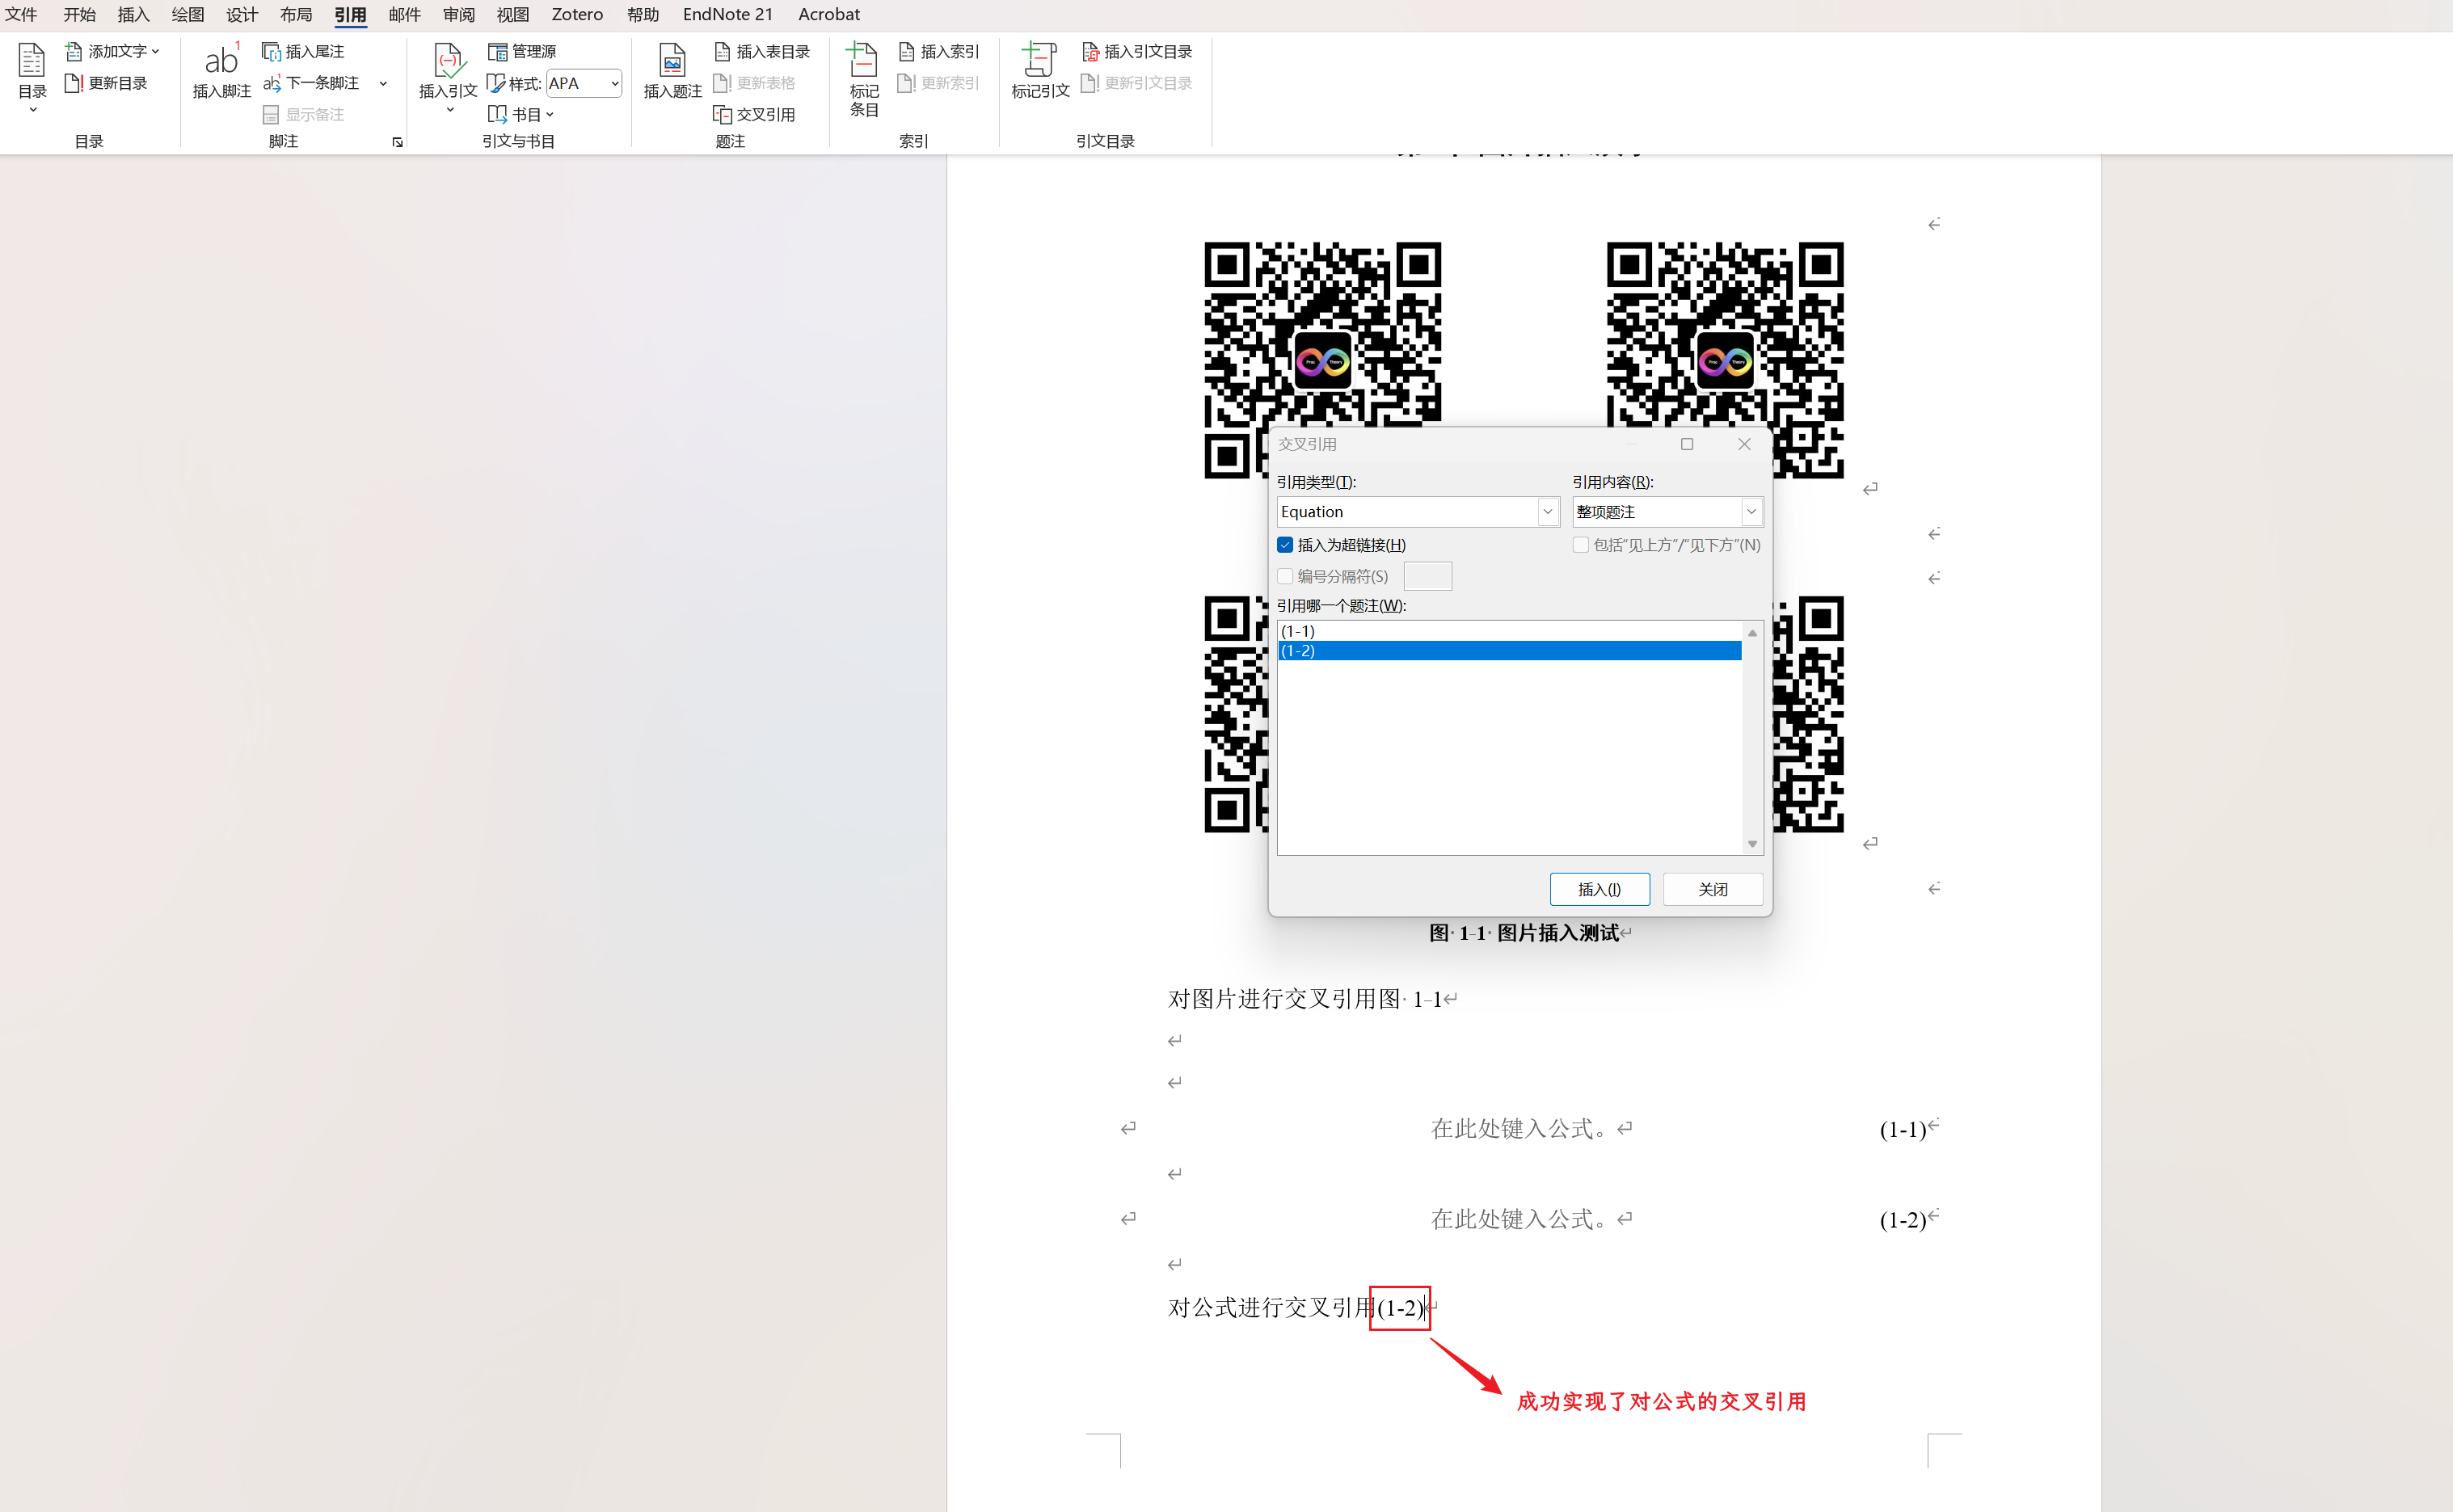The height and width of the screenshot is (1512, 2453).
Task: Expand the 引用类型 (Reference type) Equation dropdown
Action: (x=1547, y=512)
